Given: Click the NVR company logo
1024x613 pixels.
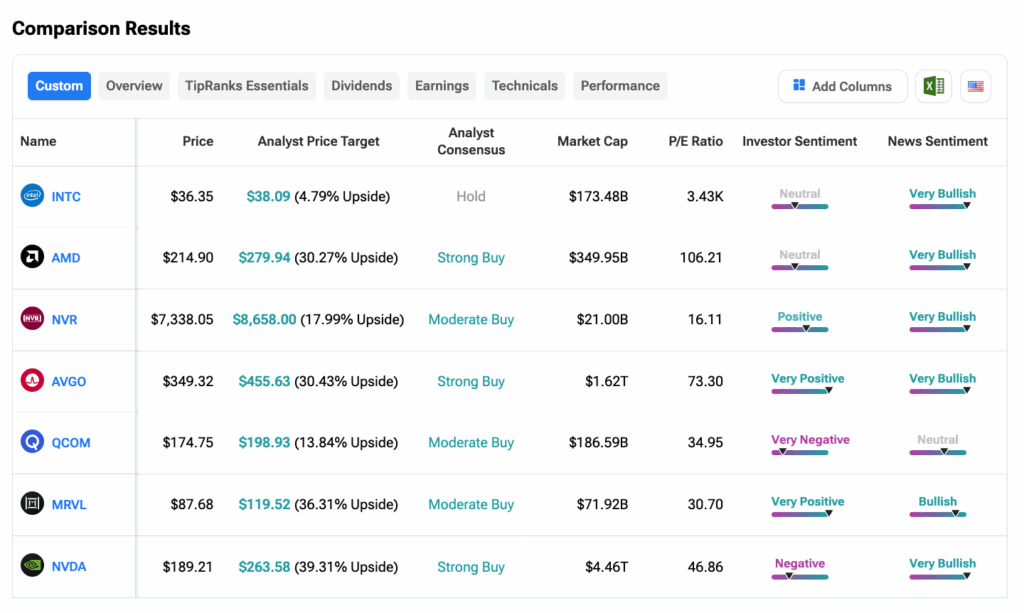Looking at the screenshot, I should (33, 319).
